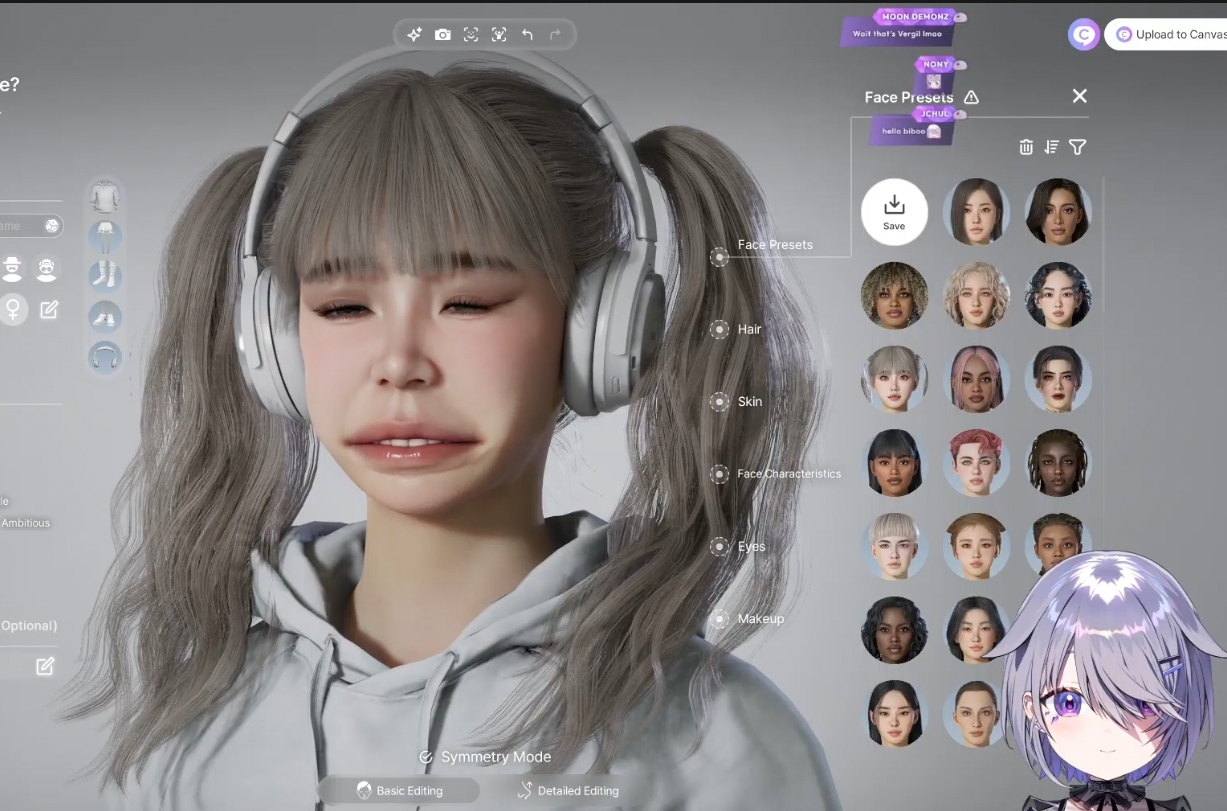
Task: Switch to Detailed Editing tab
Action: [568, 790]
